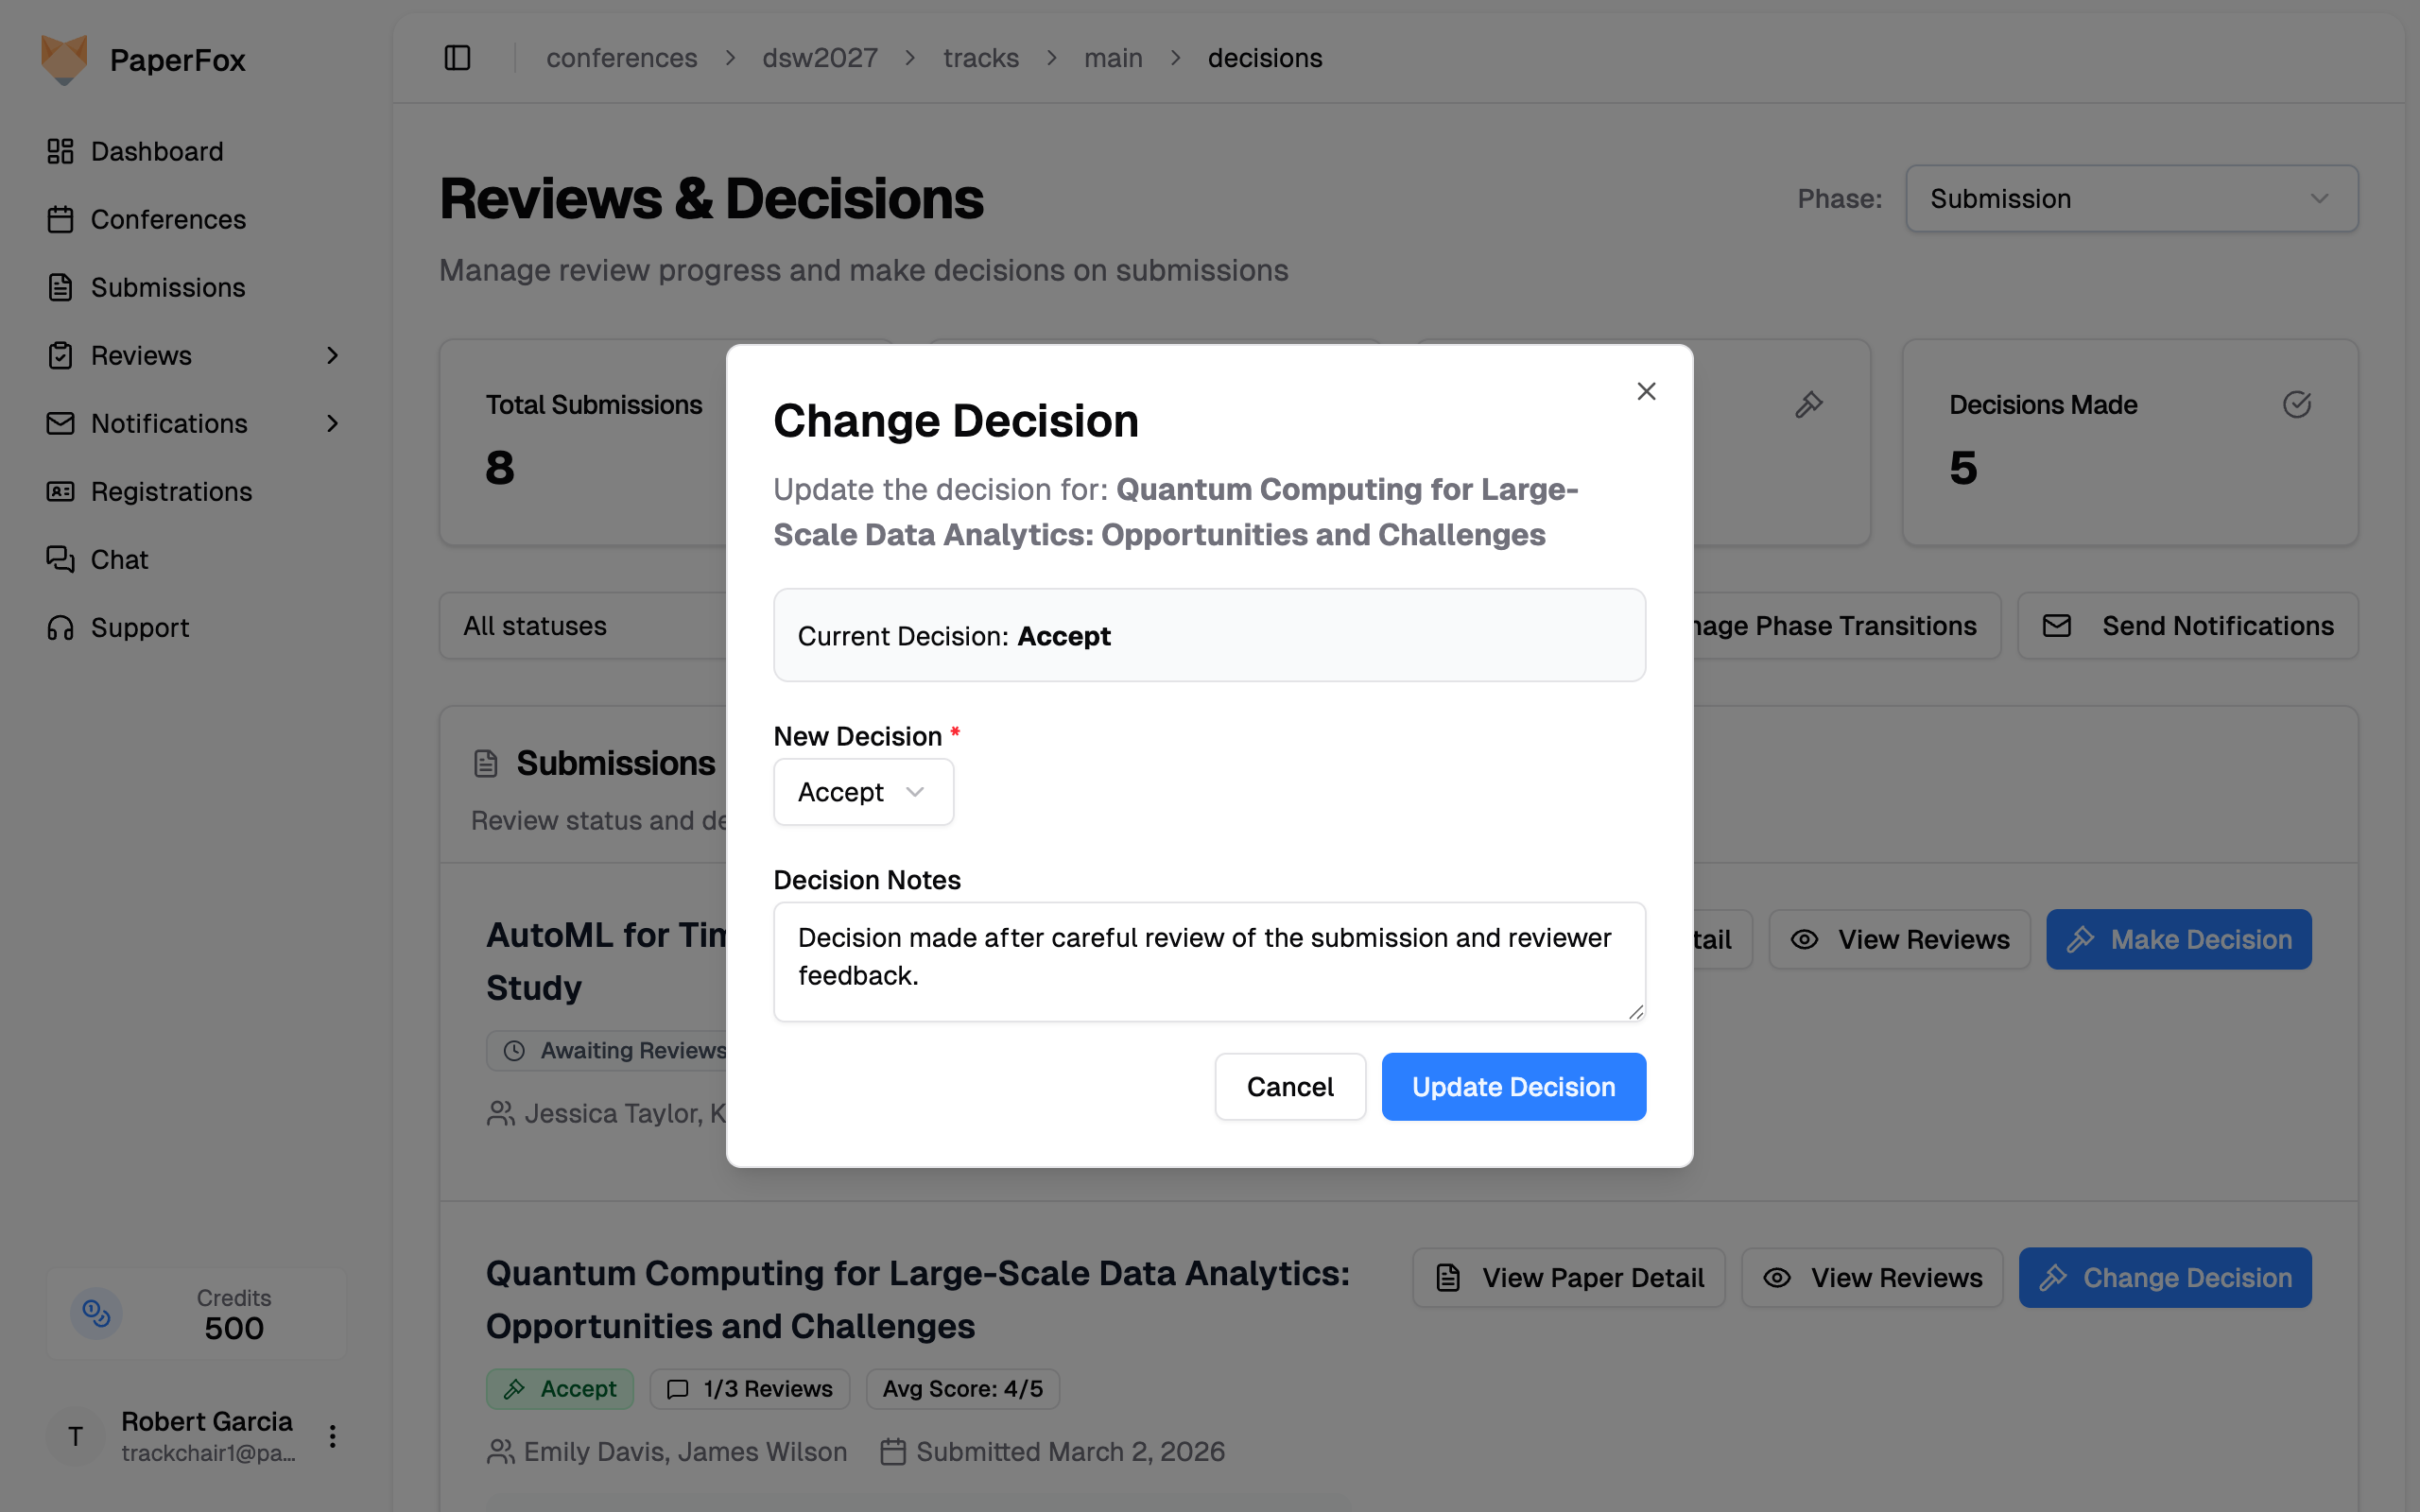
Task: Expand the Notifications submenu chevron
Action: tap(333, 423)
